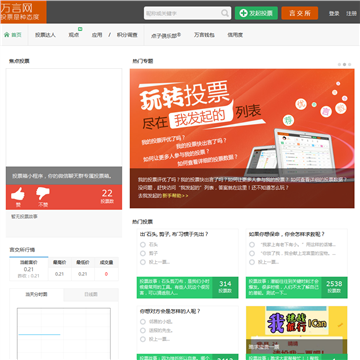Click the 22 投票数 counter
The image size is (360, 360).
[107, 196]
